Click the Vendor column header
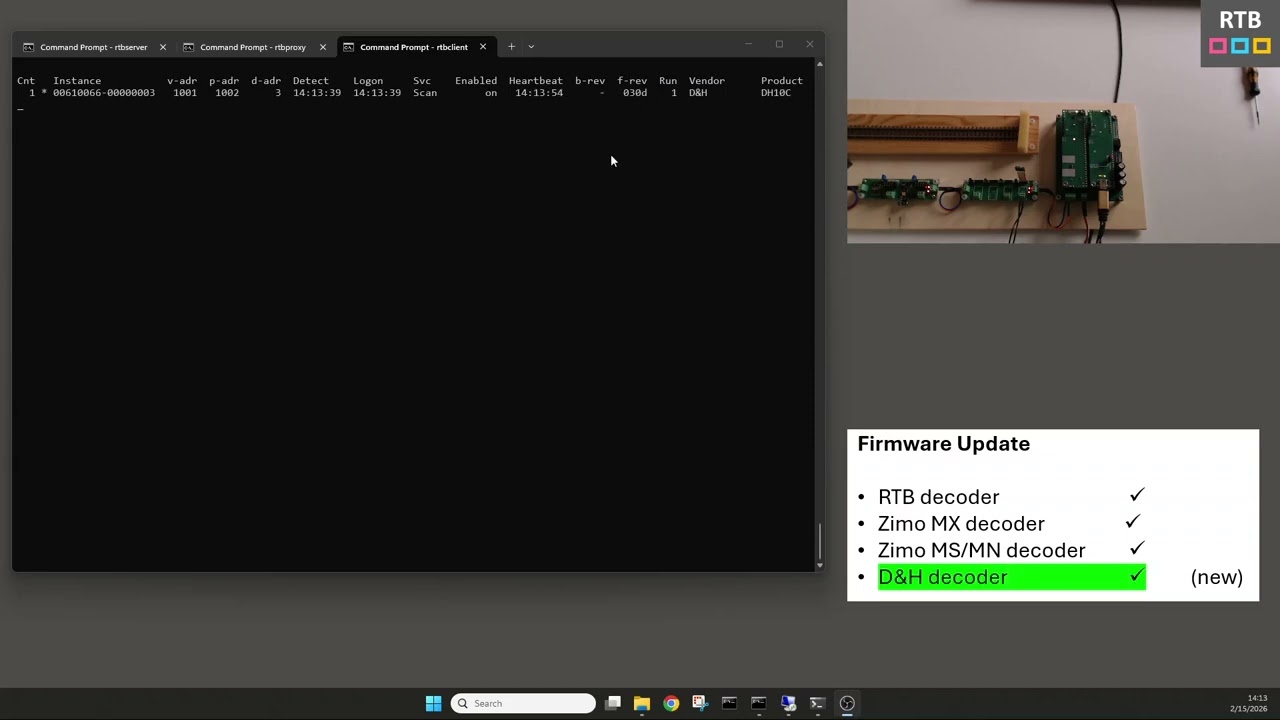 [707, 81]
